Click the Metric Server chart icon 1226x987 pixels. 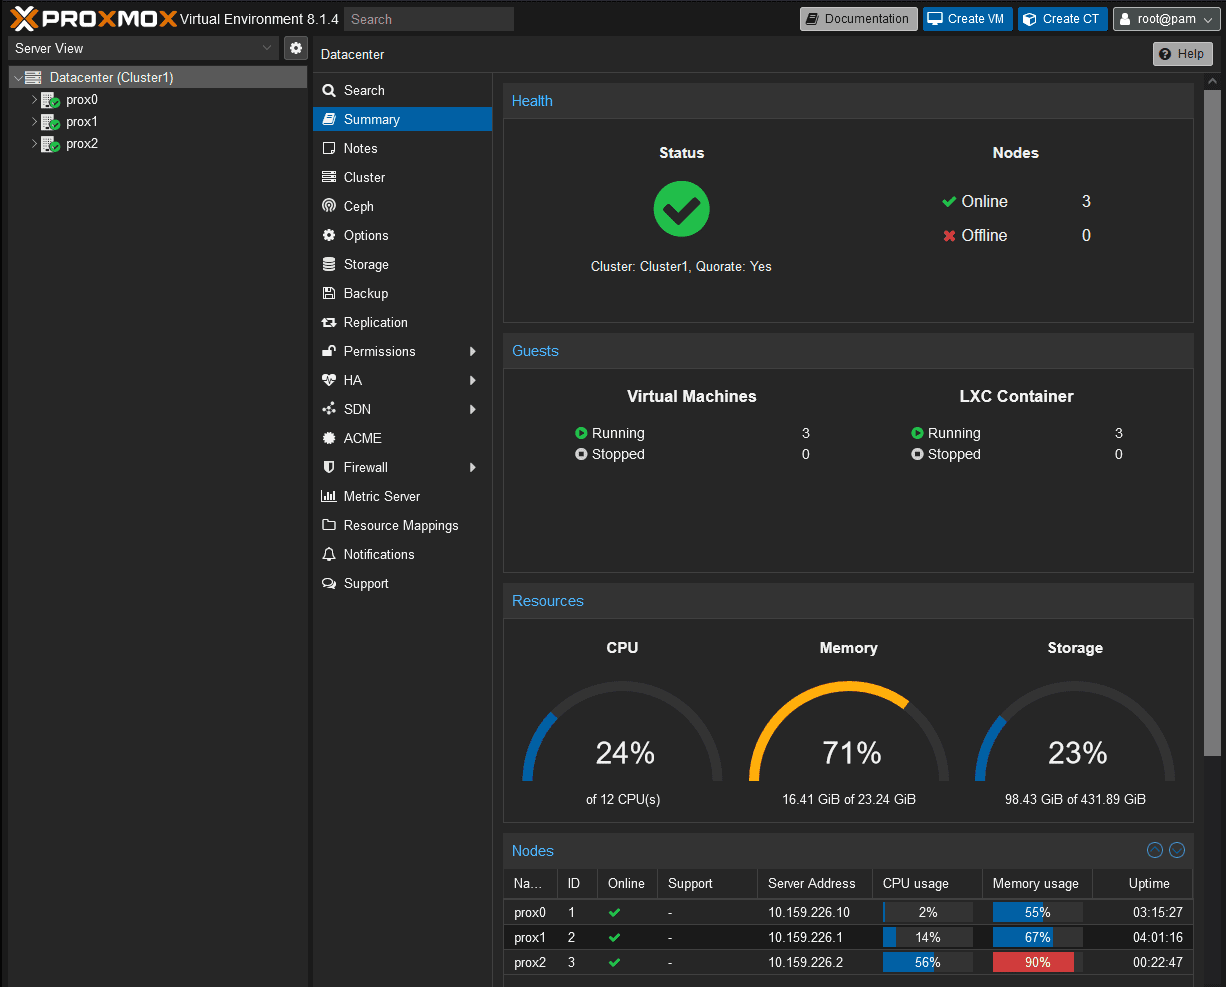[329, 496]
